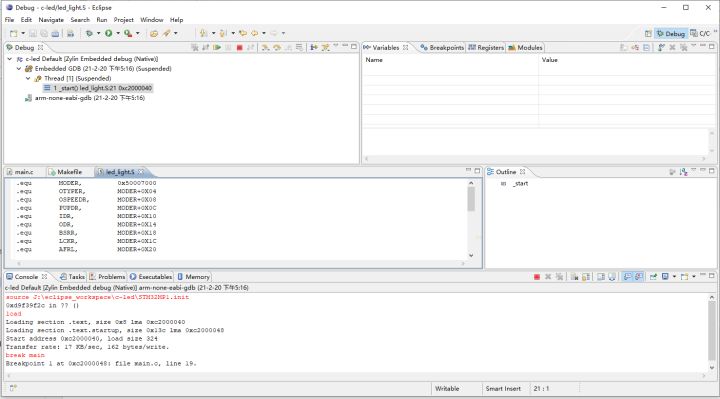Open dropdown arrow next to Run button
The height and width of the screenshot is (399, 720).
(118, 33)
